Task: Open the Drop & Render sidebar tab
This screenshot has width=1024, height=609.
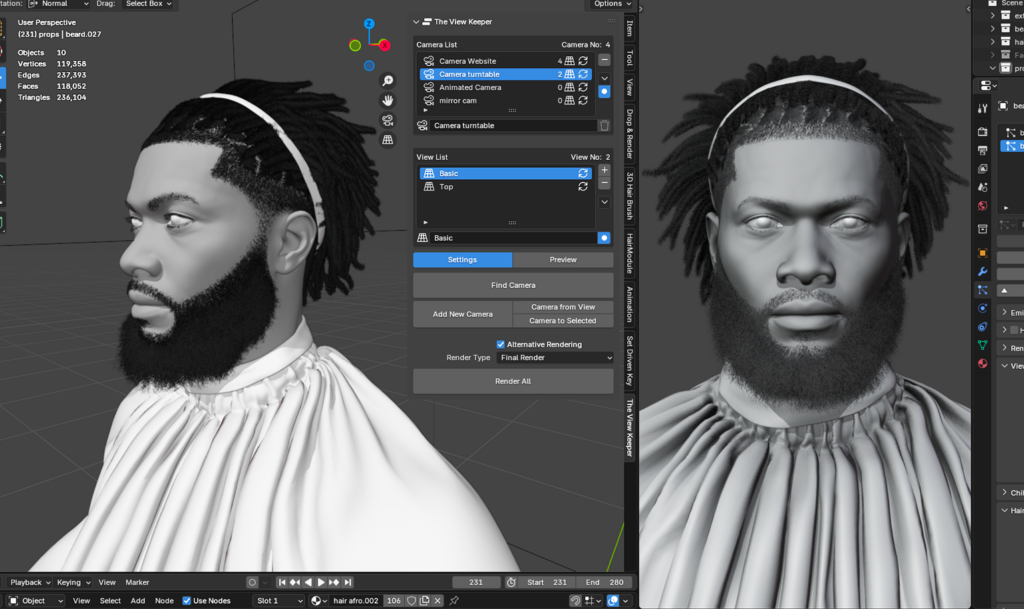Action: coord(630,134)
